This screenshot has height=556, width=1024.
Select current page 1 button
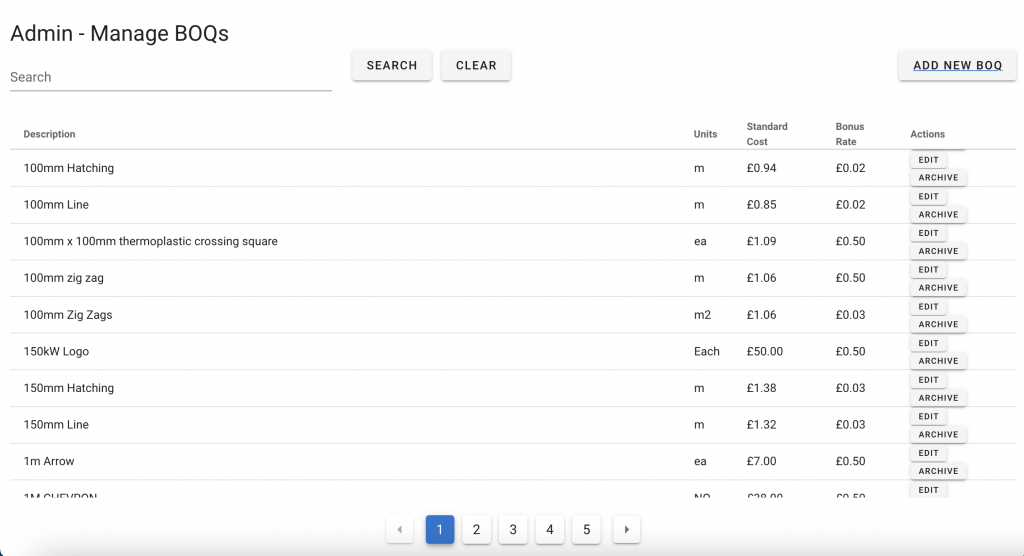440,529
